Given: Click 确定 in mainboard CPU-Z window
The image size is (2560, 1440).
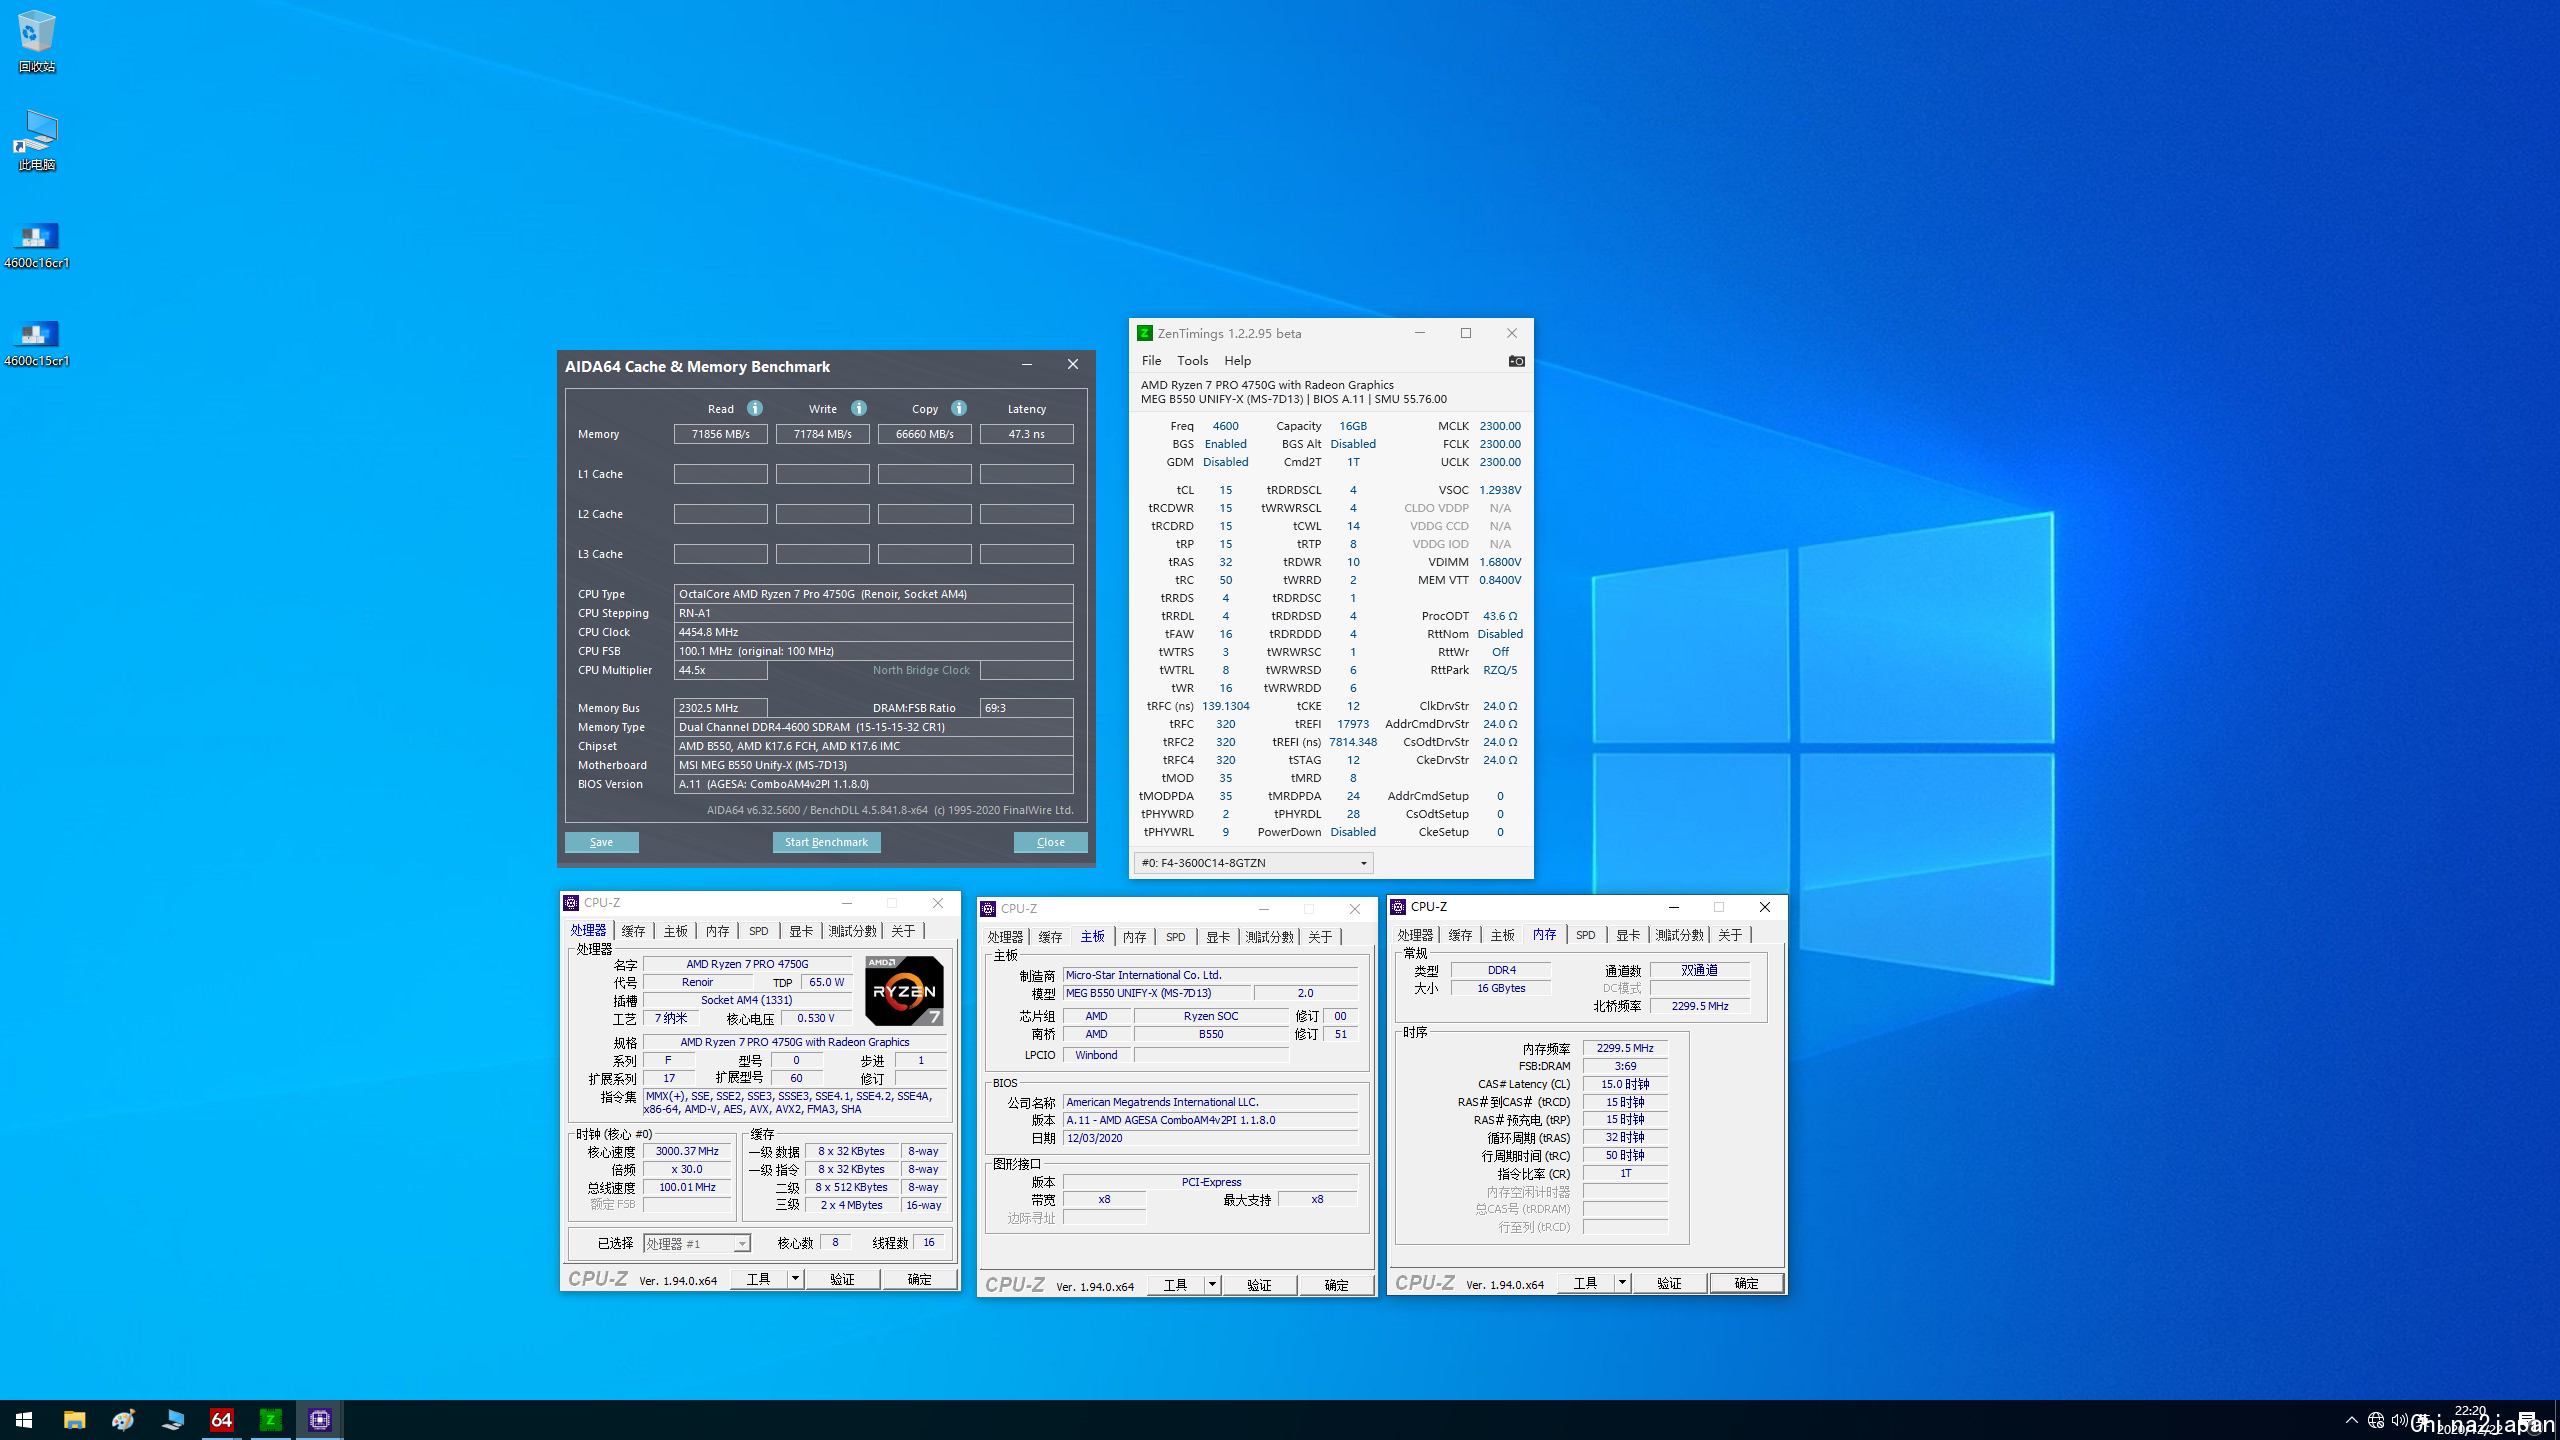Looking at the screenshot, I should [x=1336, y=1285].
